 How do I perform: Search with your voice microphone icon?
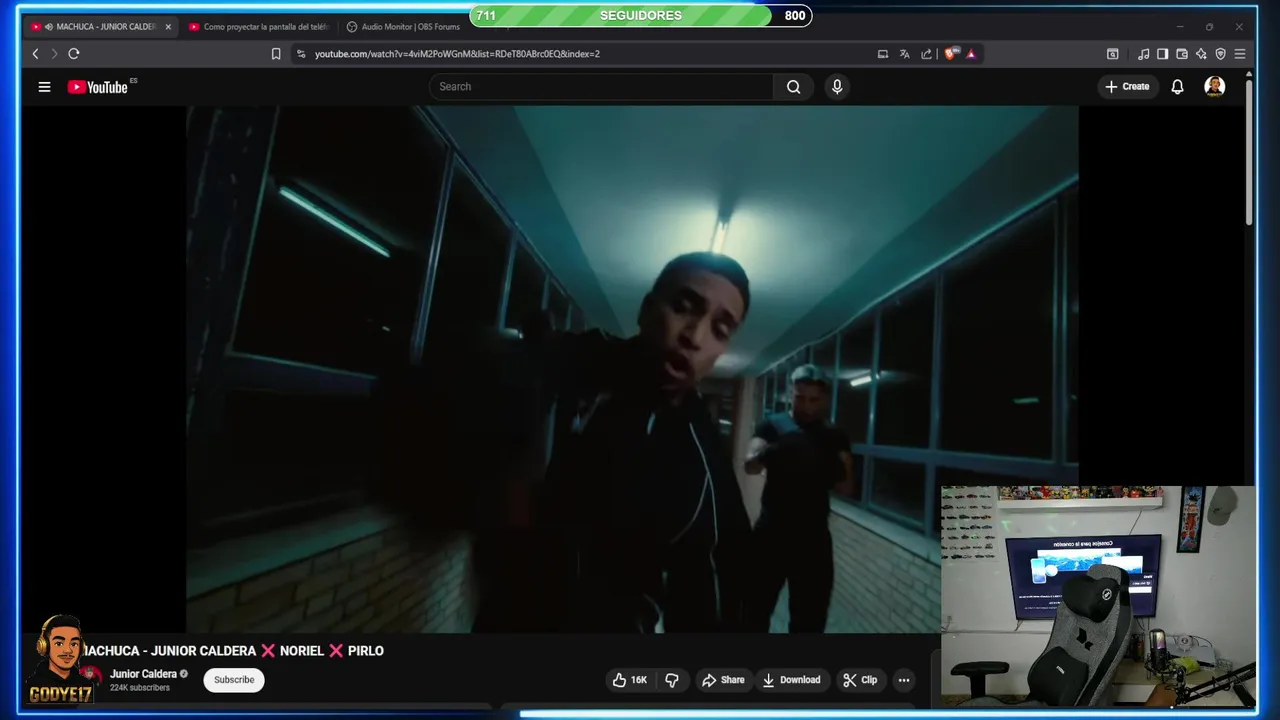click(x=837, y=87)
